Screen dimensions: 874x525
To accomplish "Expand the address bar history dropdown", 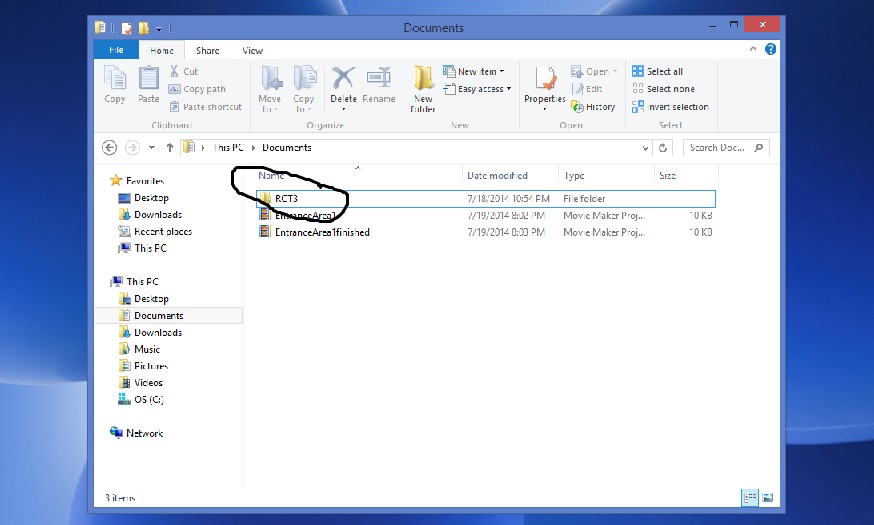I will click(645, 148).
